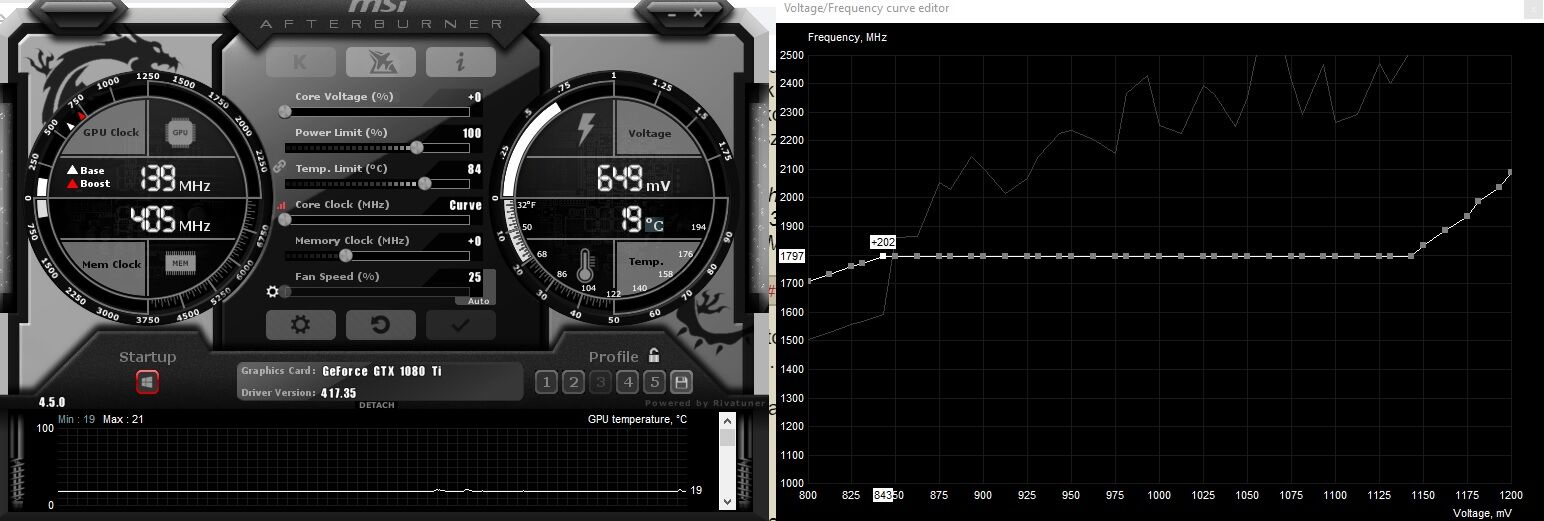Click the Temp. label panel

pos(646,262)
